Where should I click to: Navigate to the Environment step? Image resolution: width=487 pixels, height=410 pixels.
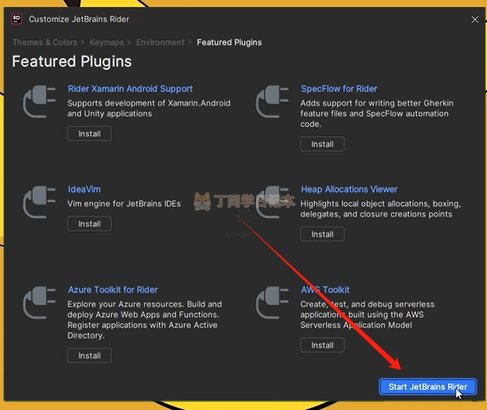[160, 42]
